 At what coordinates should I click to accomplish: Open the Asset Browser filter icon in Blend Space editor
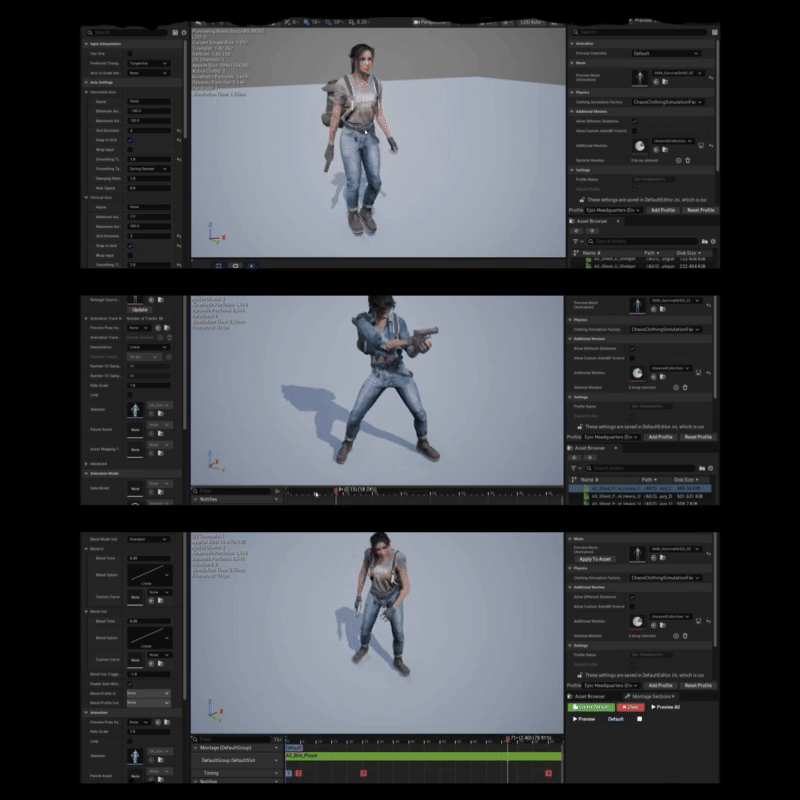pyautogui.click(x=577, y=241)
